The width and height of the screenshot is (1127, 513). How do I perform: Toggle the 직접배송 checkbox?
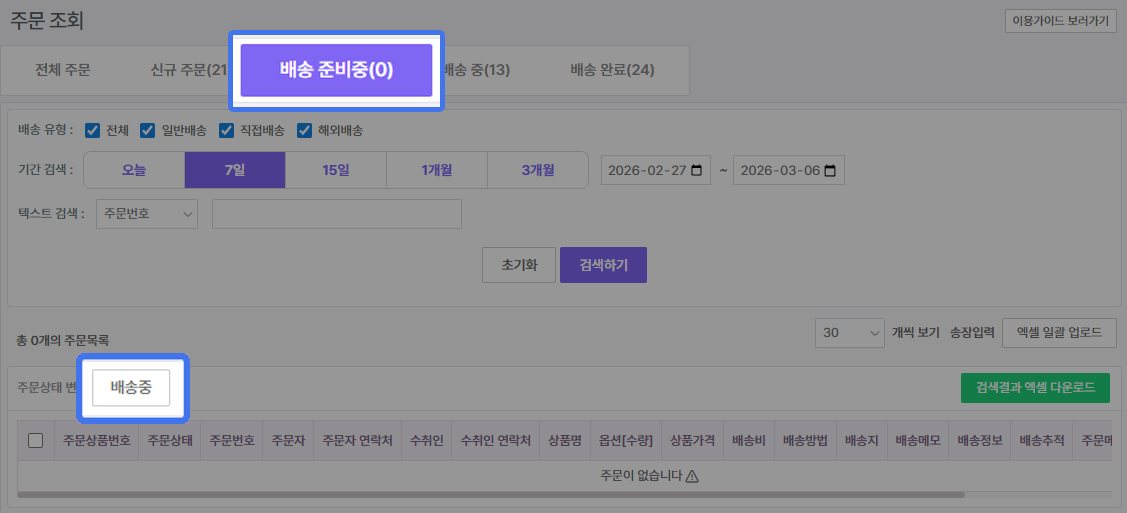click(227, 130)
